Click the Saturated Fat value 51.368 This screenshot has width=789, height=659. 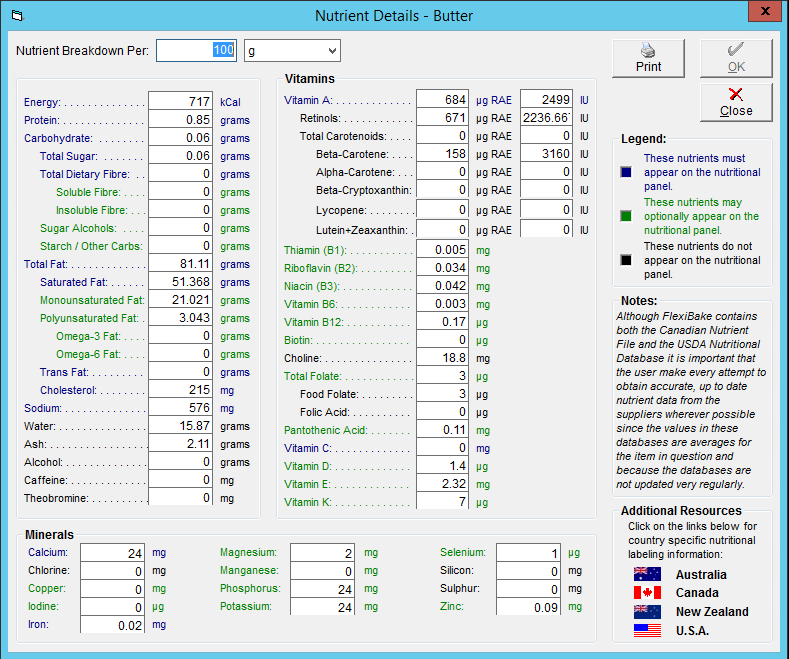click(x=181, y=282)
